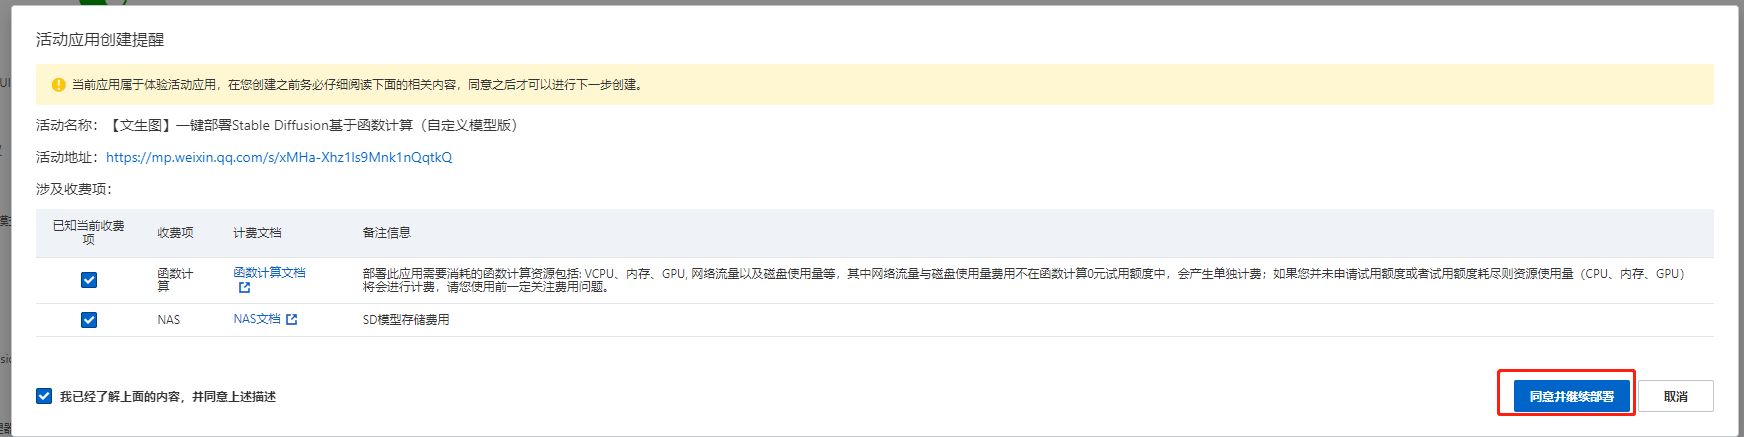Open external link icon under 函数计算文档
Screen dimensions: 1744x437
point(244,288)
